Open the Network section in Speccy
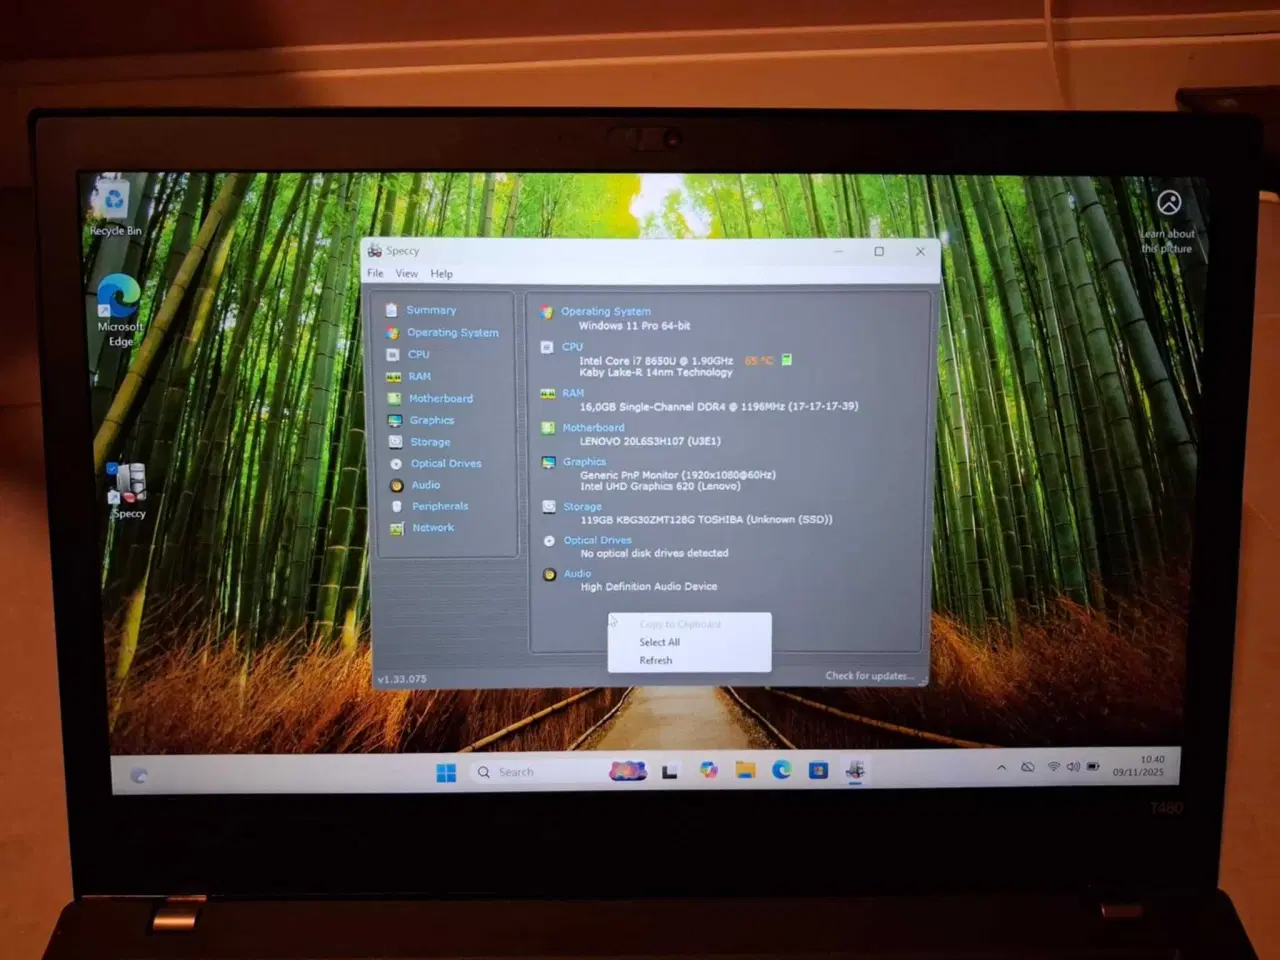The height and width of the screenshot is (960, 1280). (x=432, y=527)
